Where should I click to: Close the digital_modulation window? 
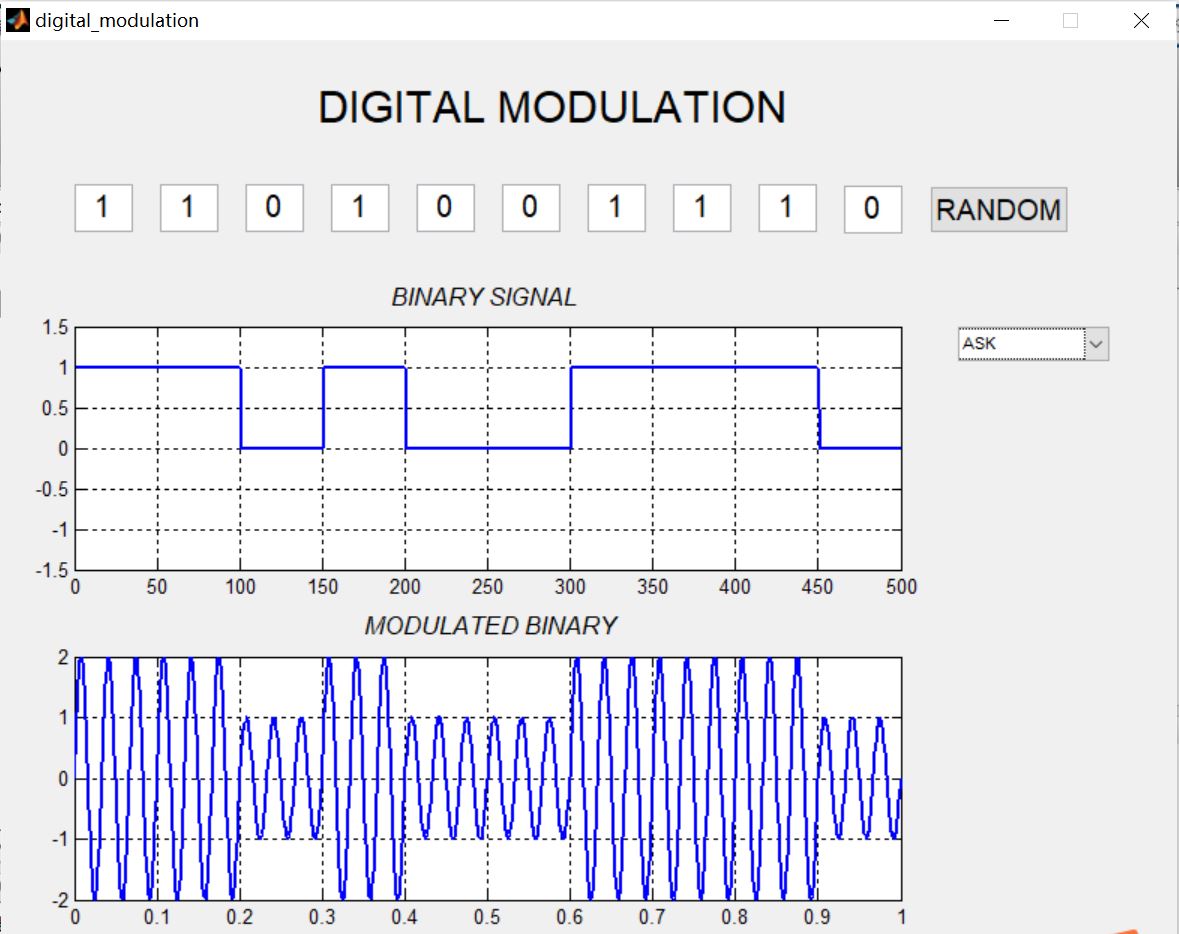1141,20
